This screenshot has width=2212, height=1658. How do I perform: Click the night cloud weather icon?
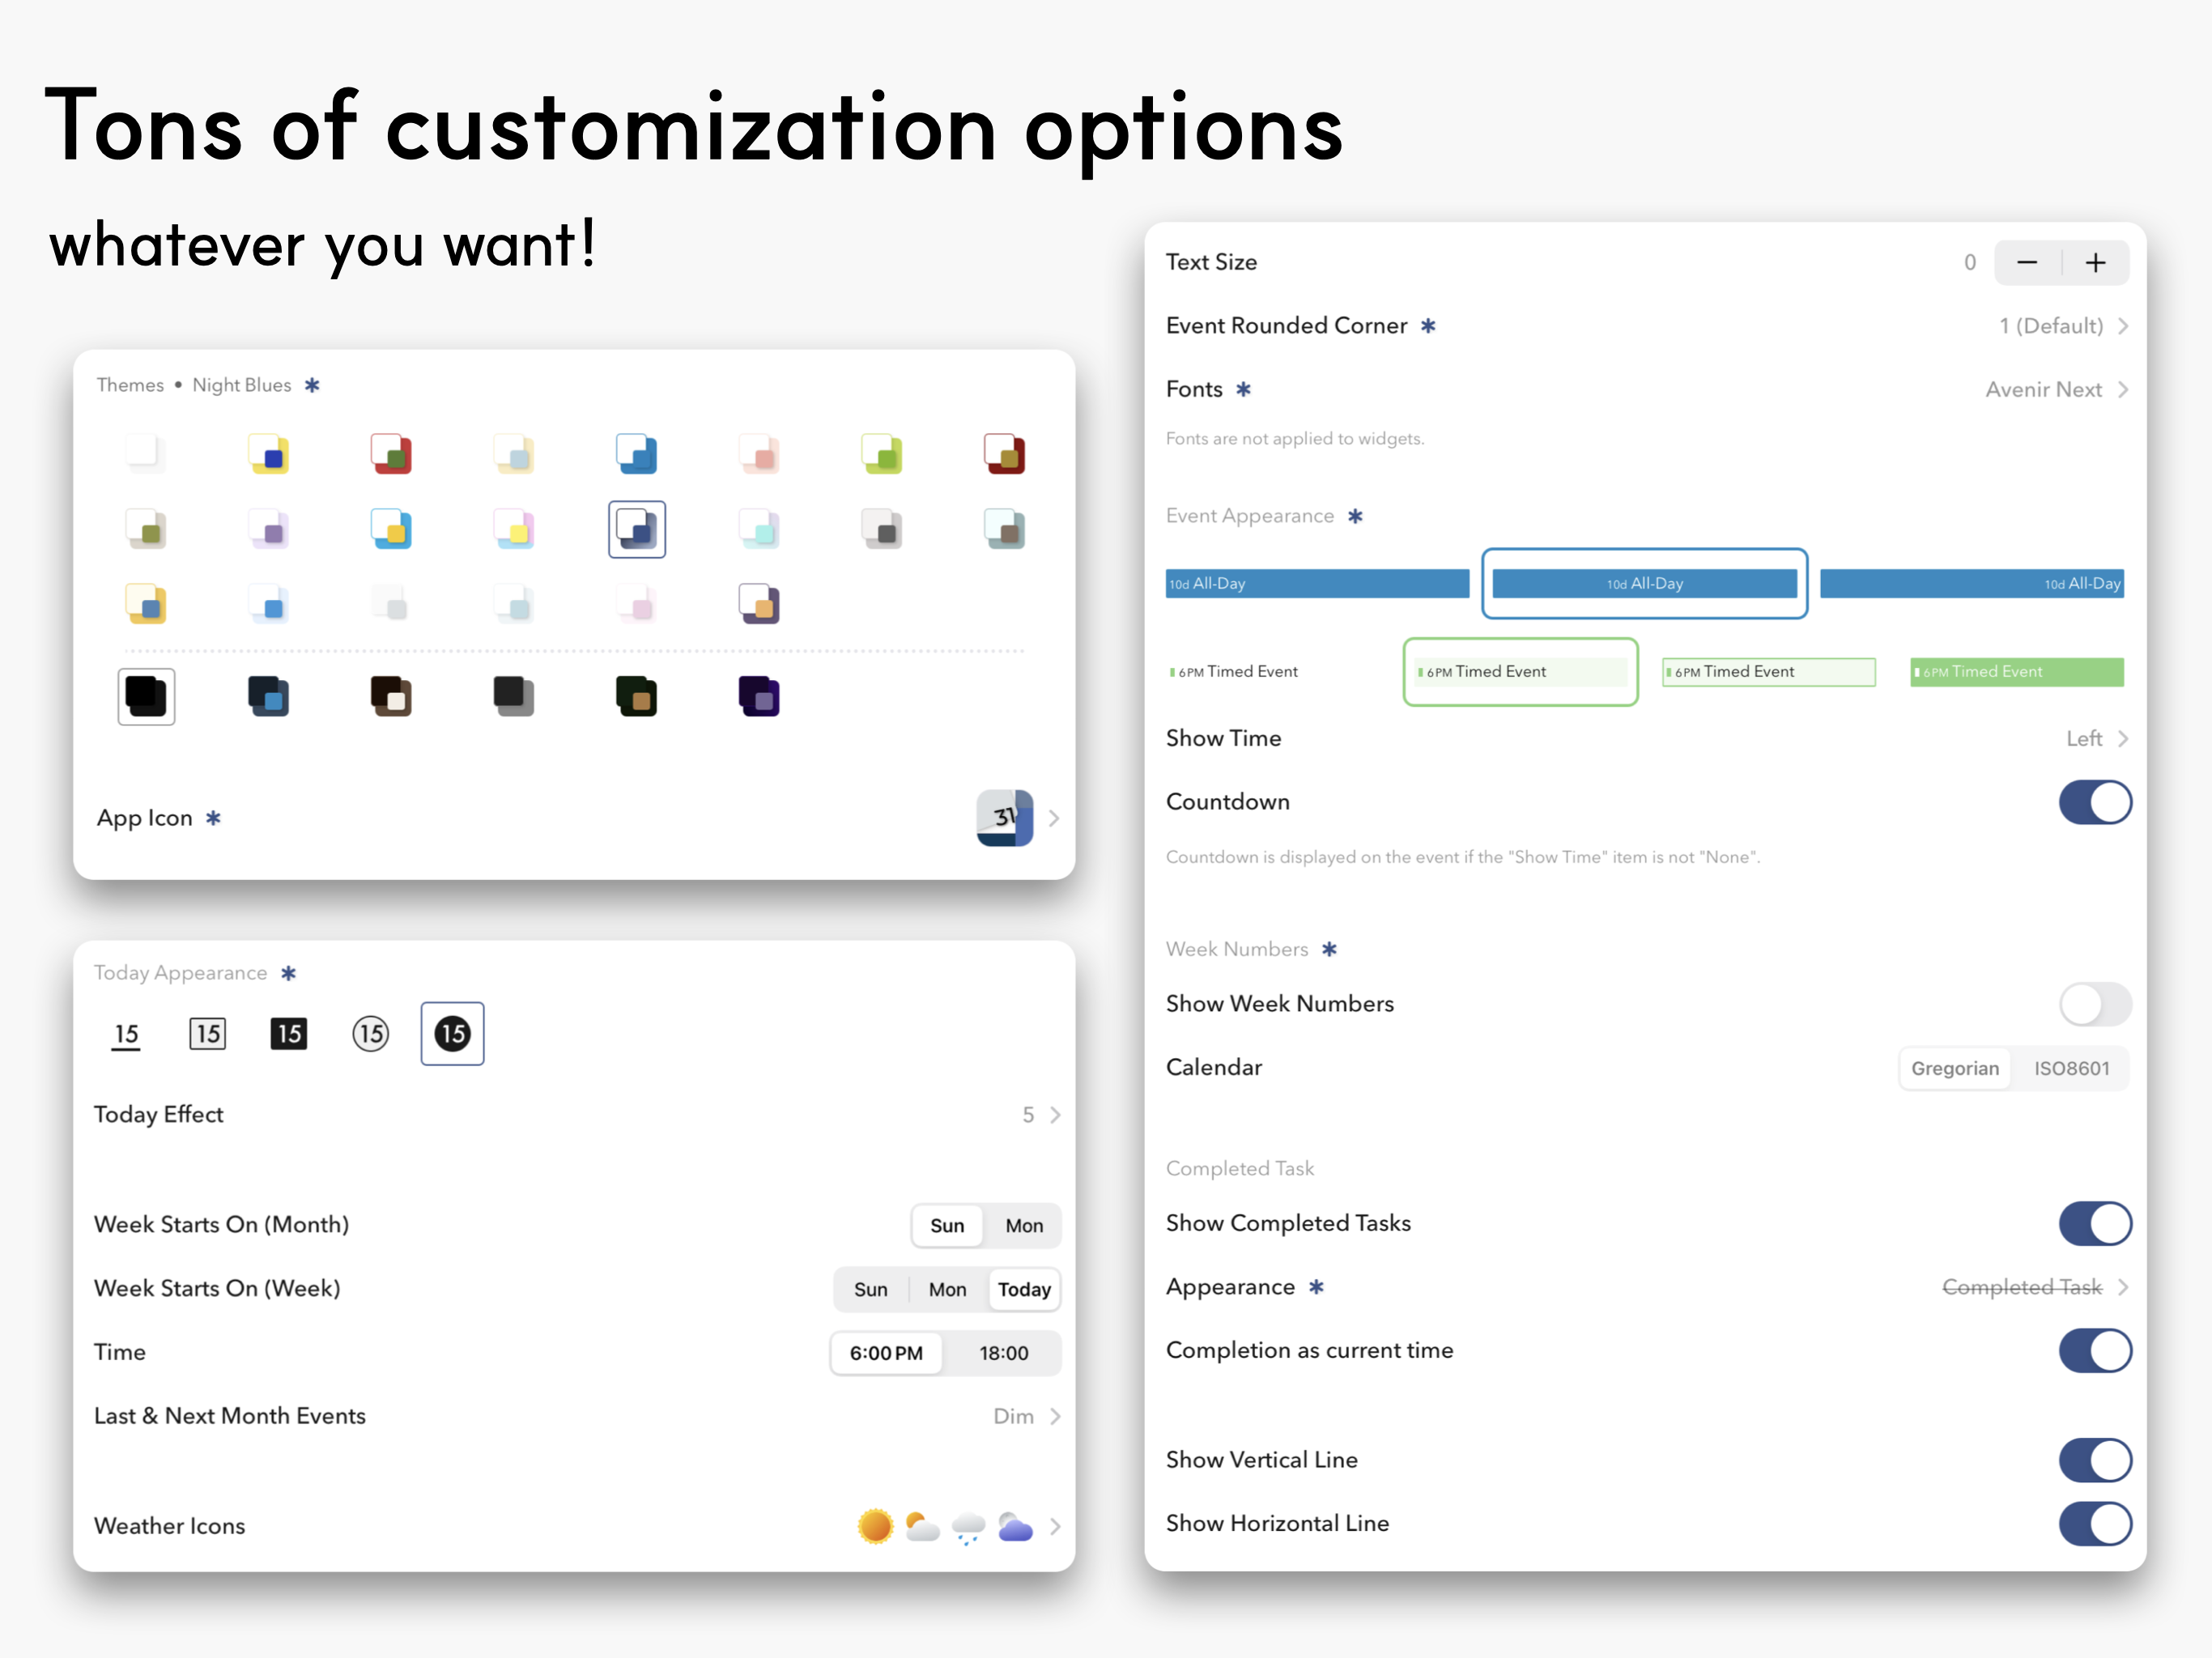tap(1015, 1526)
